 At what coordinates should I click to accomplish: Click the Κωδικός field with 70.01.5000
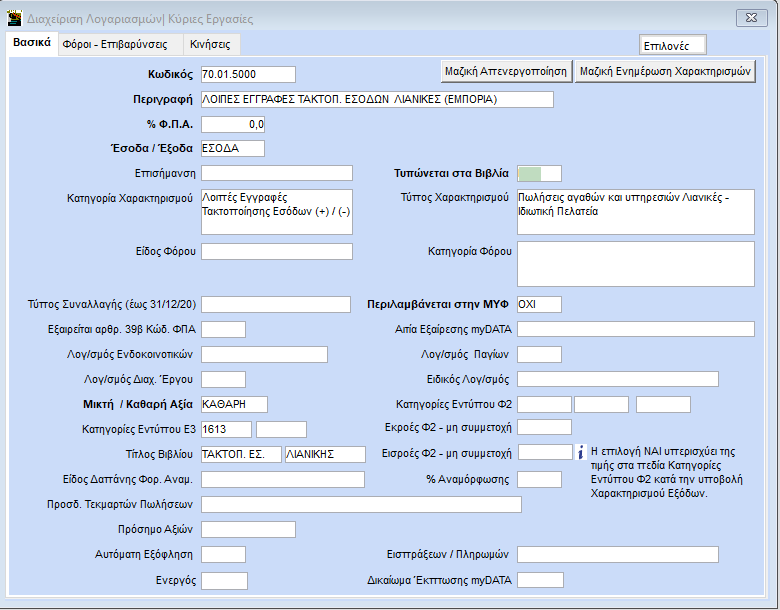[x=248, y=75]
